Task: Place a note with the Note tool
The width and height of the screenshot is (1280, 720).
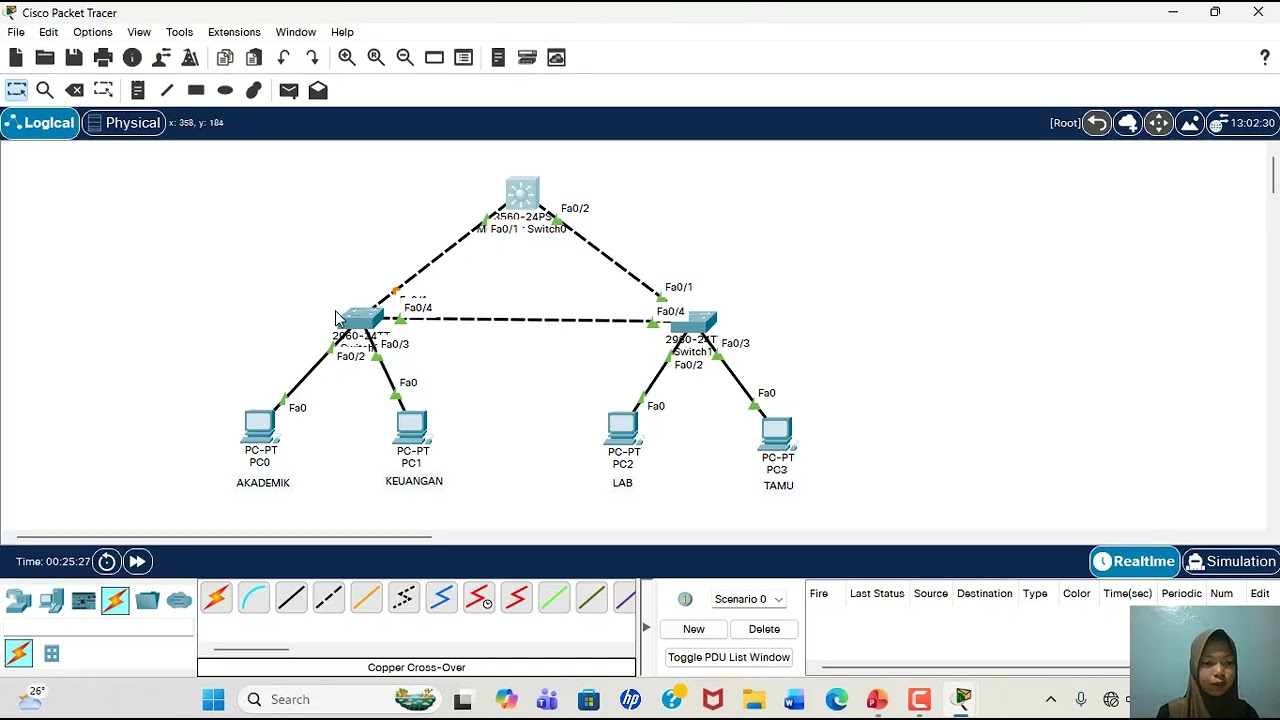Action: tap(138, 90)
